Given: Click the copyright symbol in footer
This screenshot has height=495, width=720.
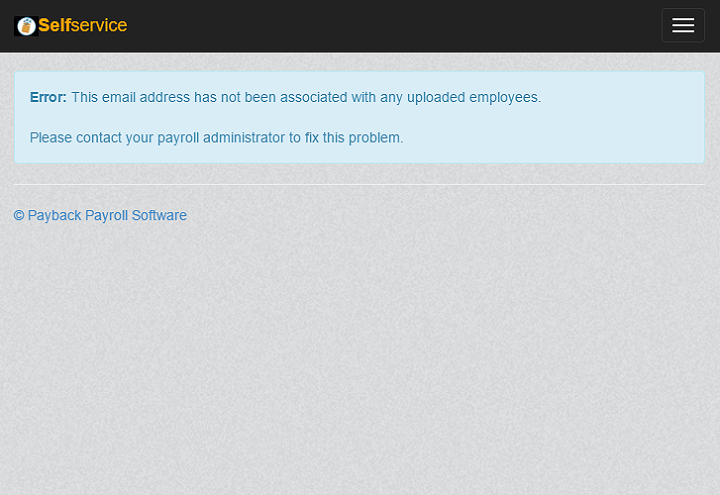Looking at the screenshot, I should [19, 216].
